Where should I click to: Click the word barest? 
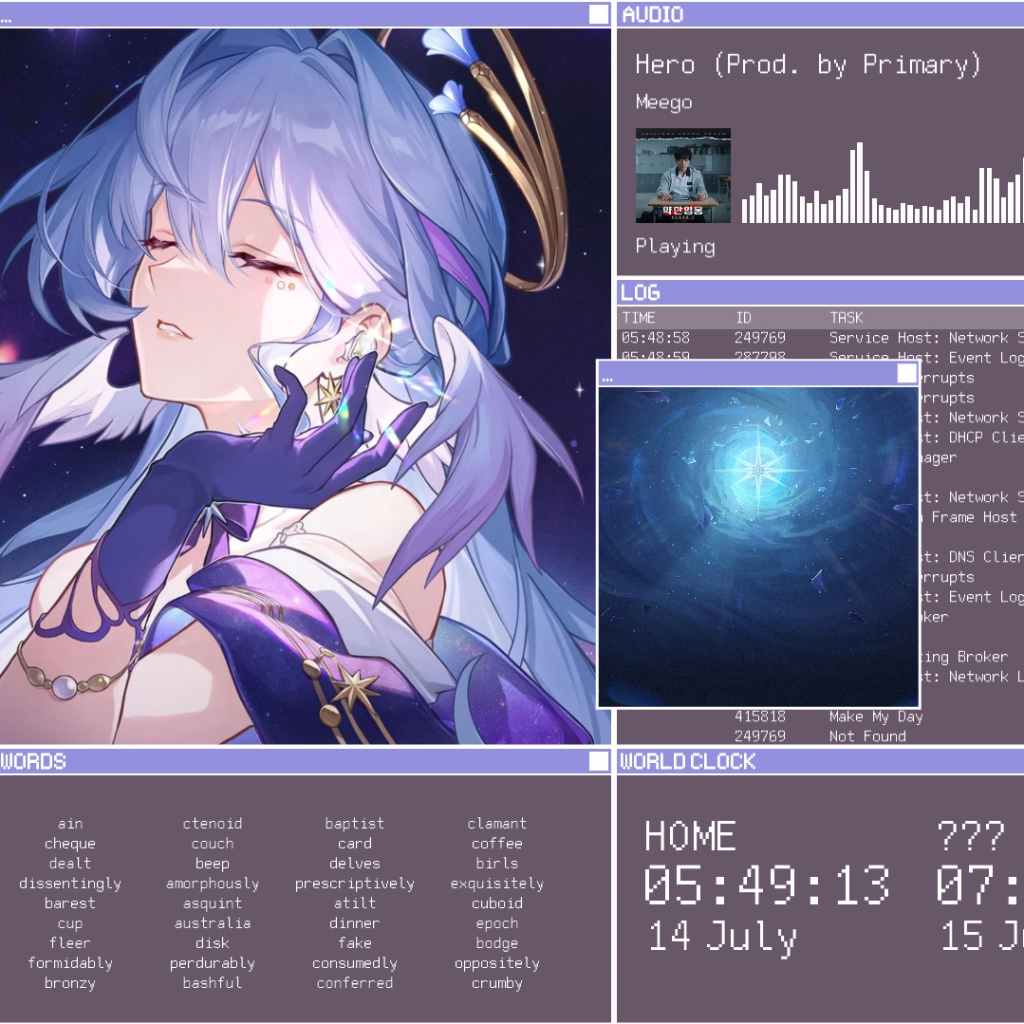point(70,904)
